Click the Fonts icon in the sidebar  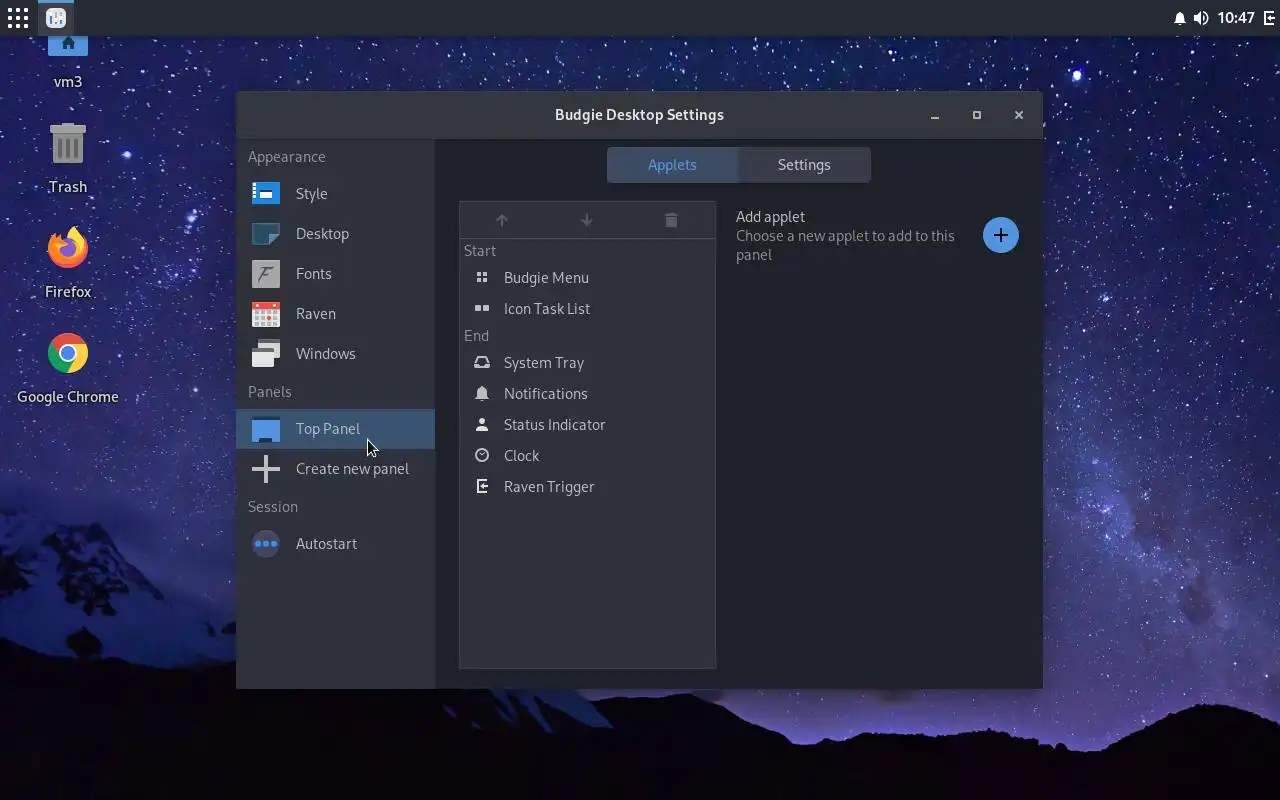(x=266, y=273)
